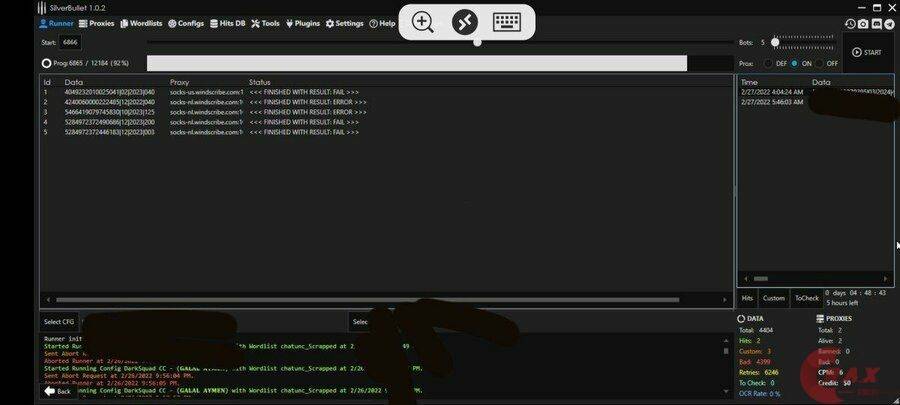Click the '5 hours left' time estimate
Viewport: 900px width, 405px height.
point(842,303)
